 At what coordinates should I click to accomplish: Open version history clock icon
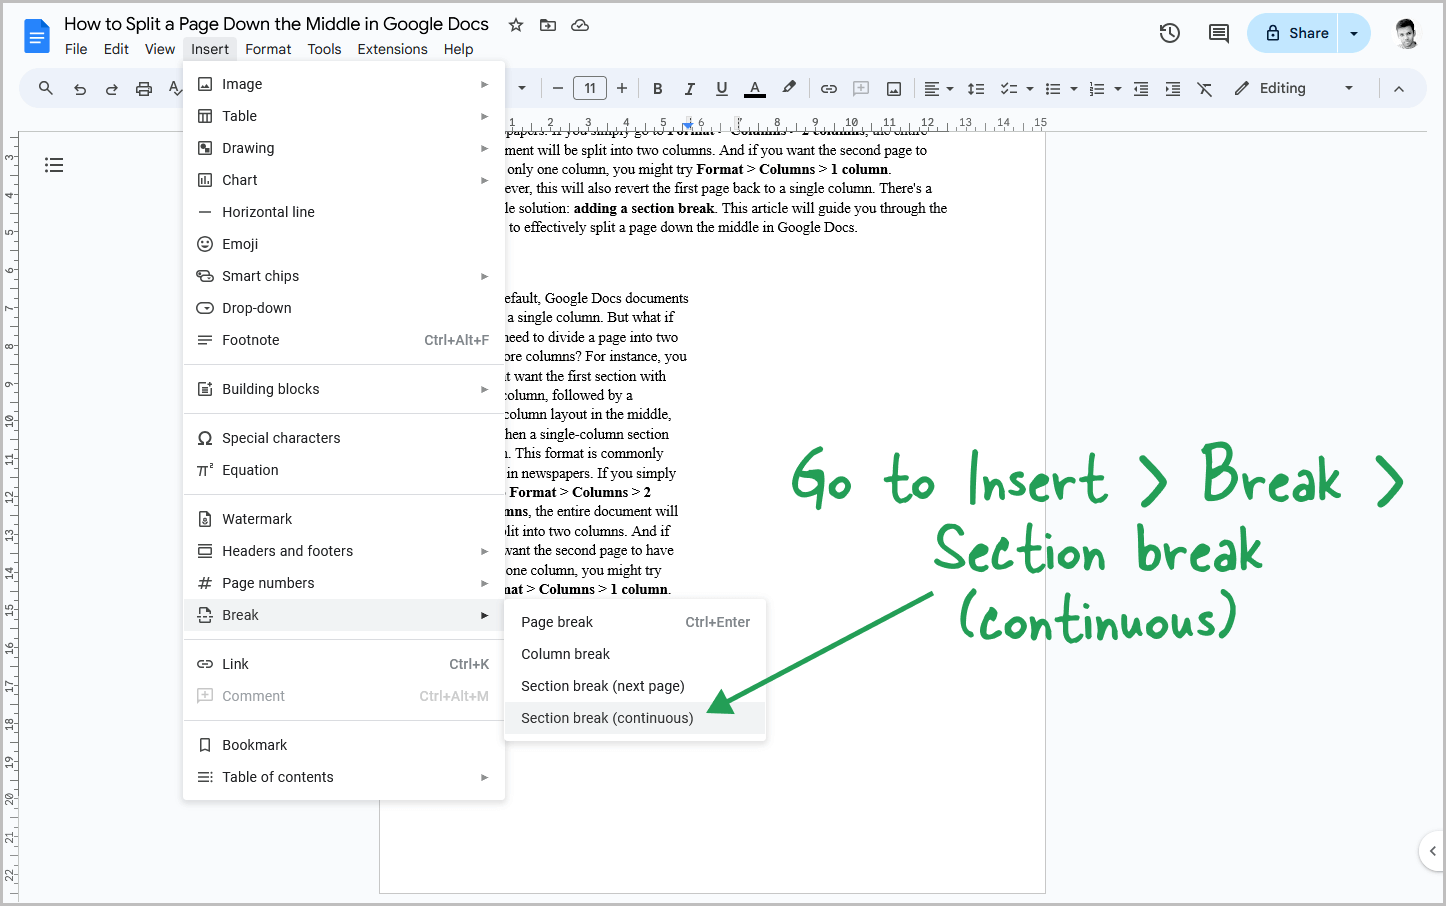1170,33
